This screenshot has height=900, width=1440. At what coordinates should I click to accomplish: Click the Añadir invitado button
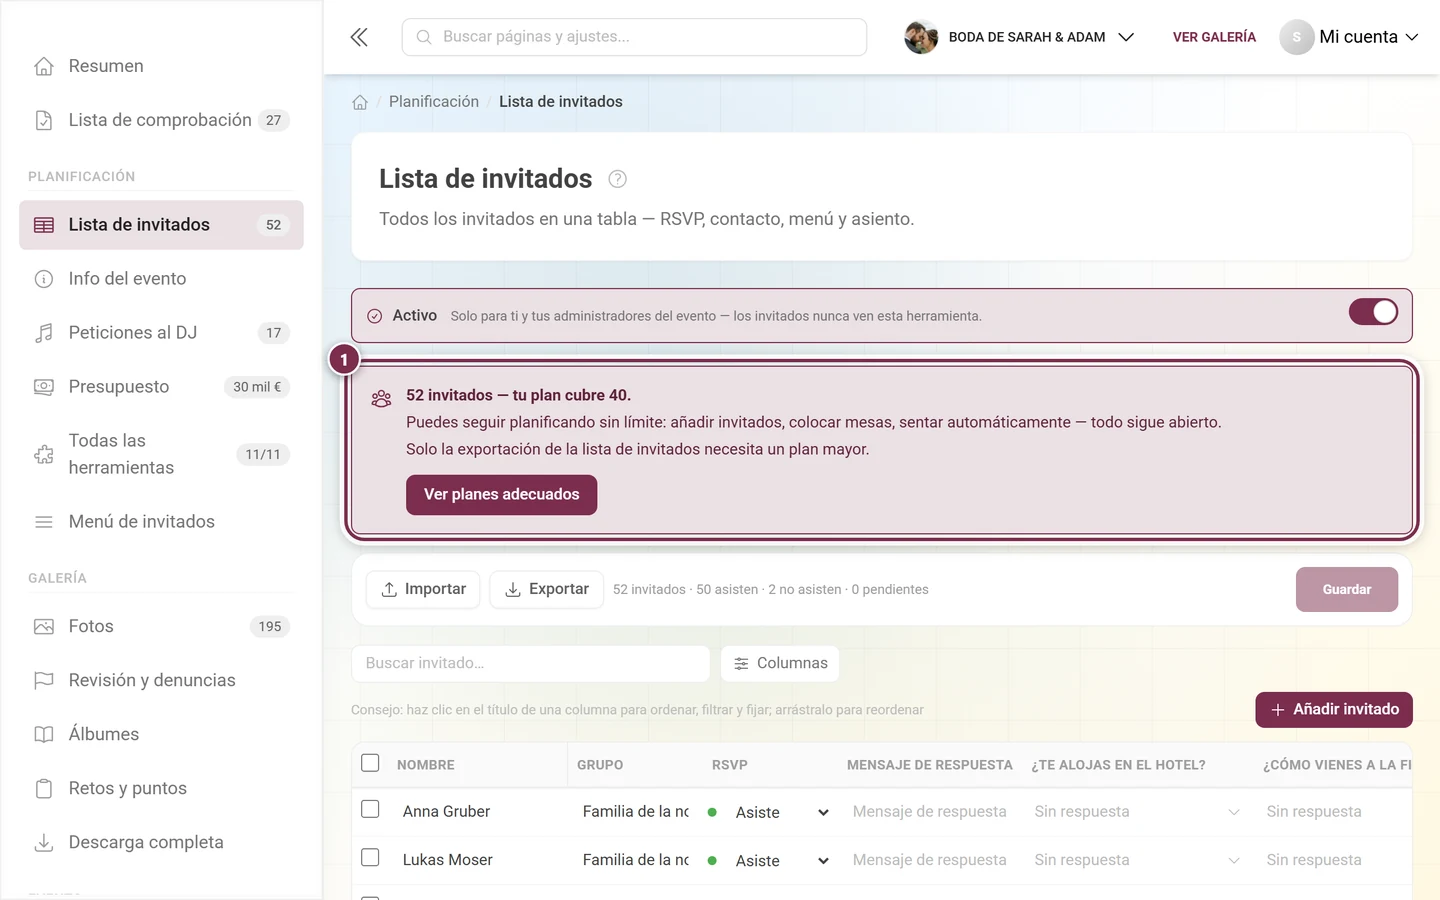tap(1334, 710)
